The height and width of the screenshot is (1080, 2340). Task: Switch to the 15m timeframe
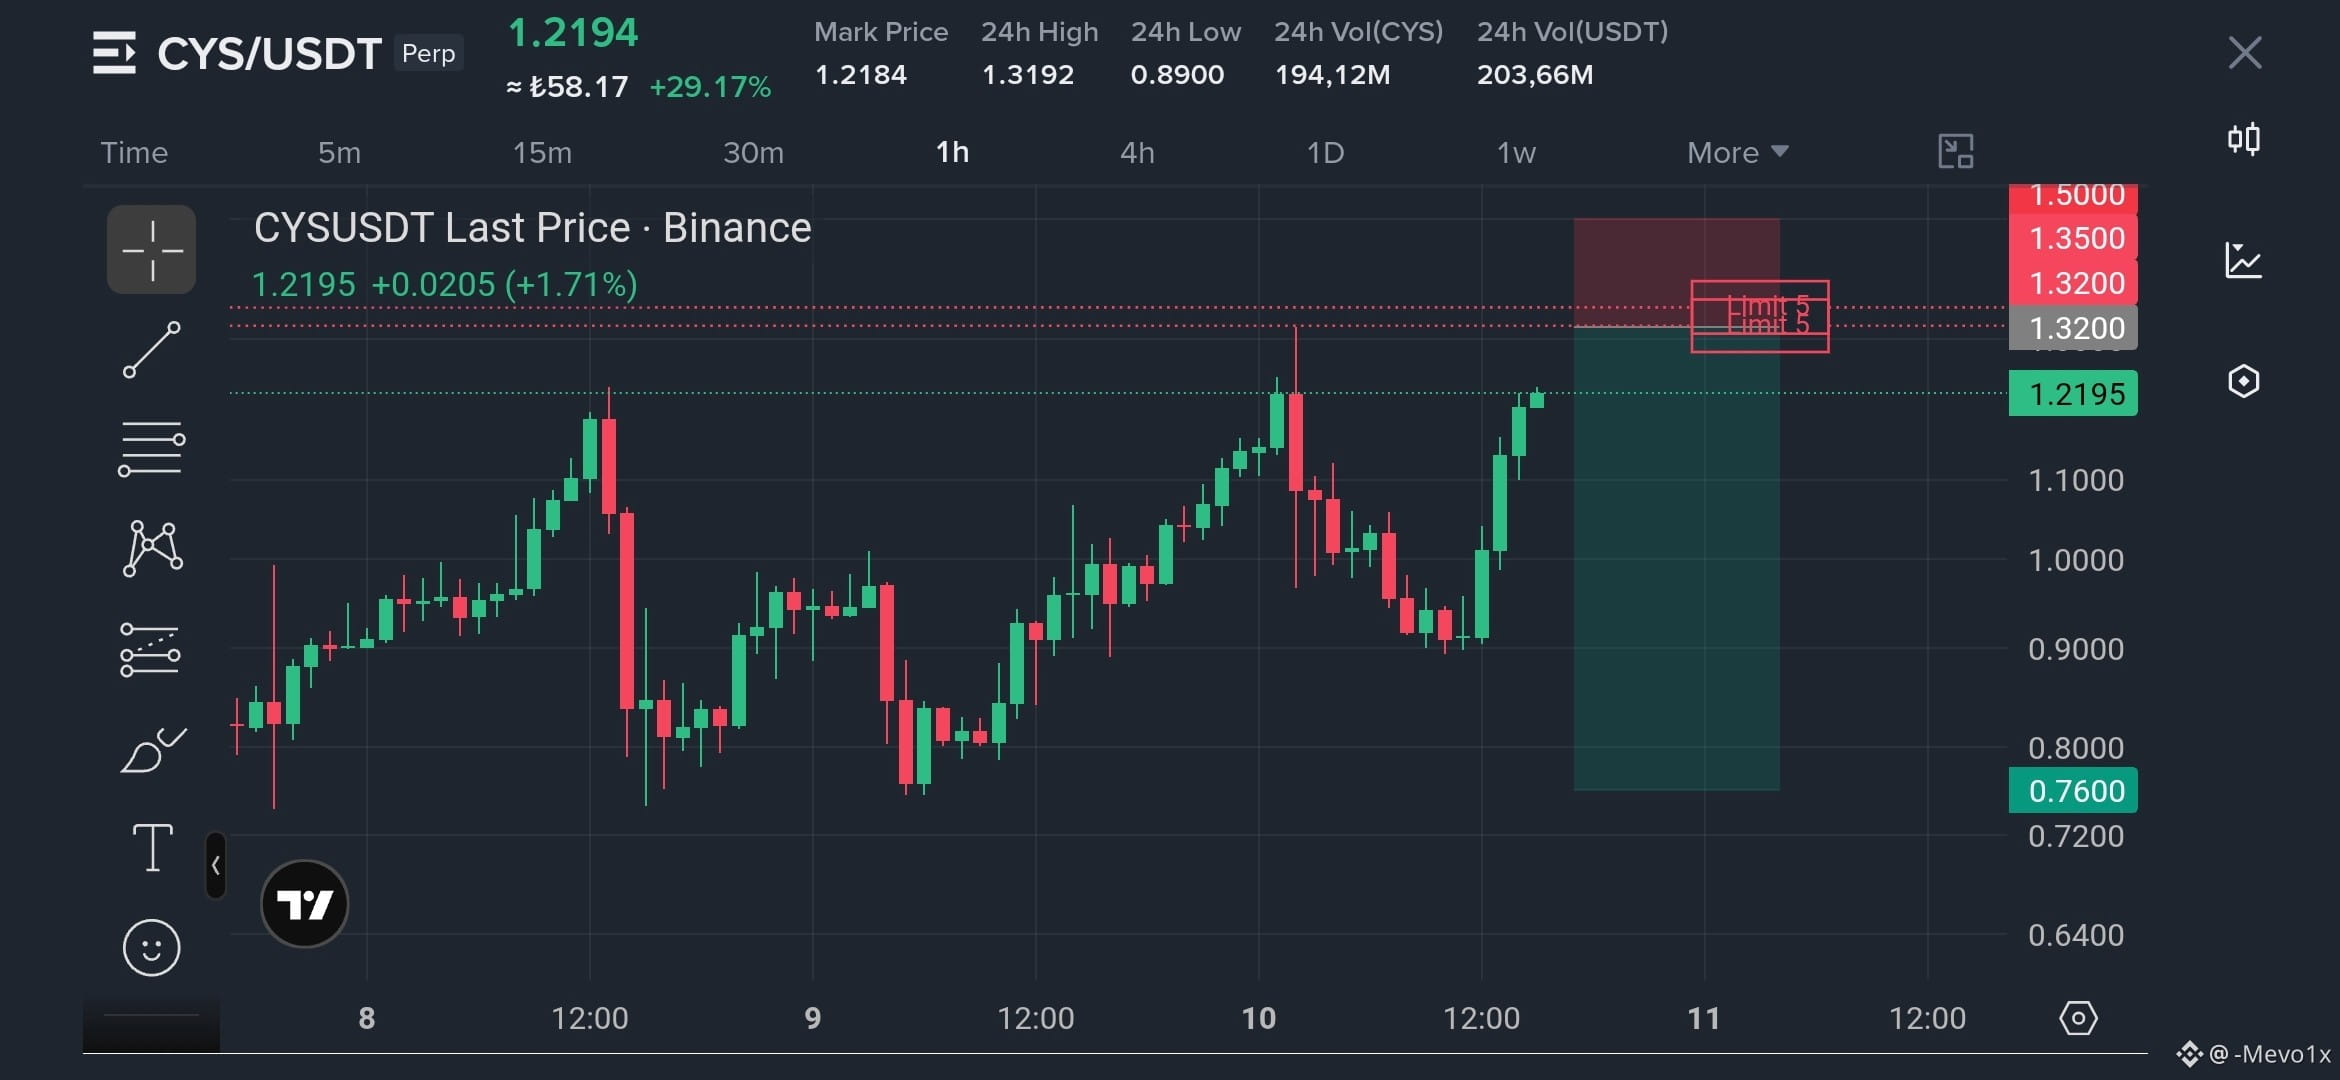tap(542, 152)
